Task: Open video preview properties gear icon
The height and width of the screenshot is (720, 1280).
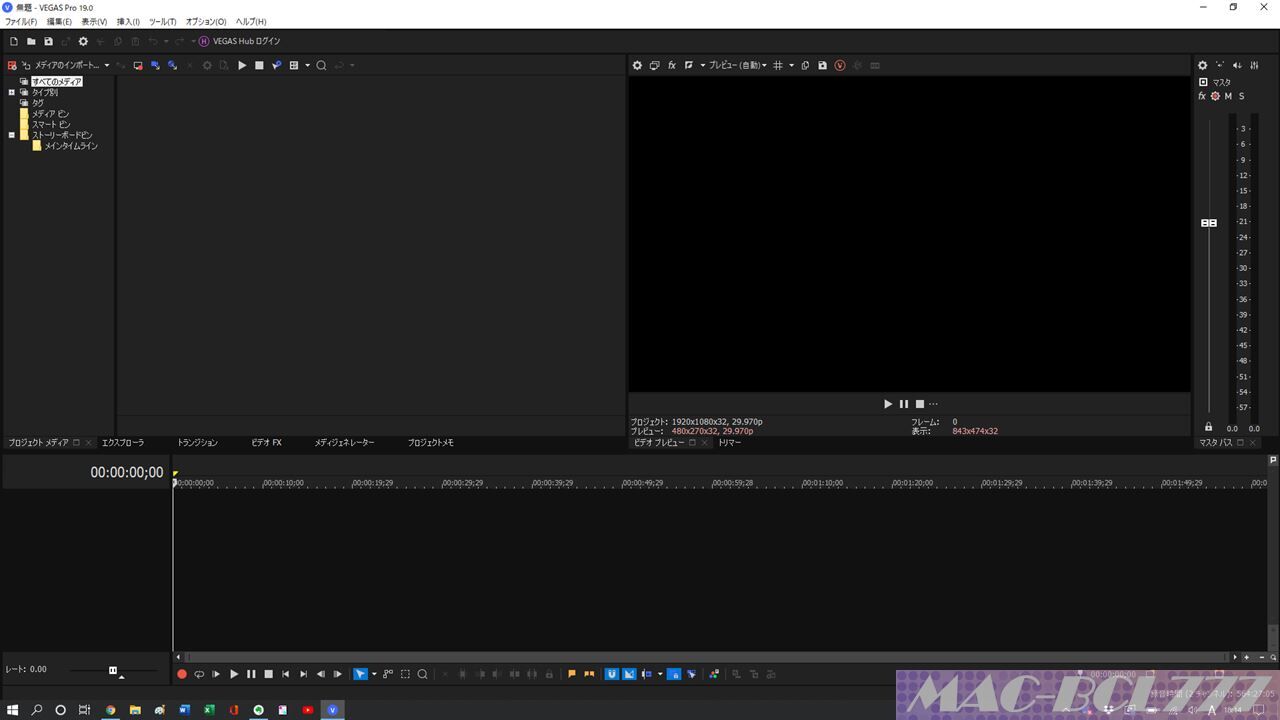Action: pyautogui.click(x=637, y=66)
